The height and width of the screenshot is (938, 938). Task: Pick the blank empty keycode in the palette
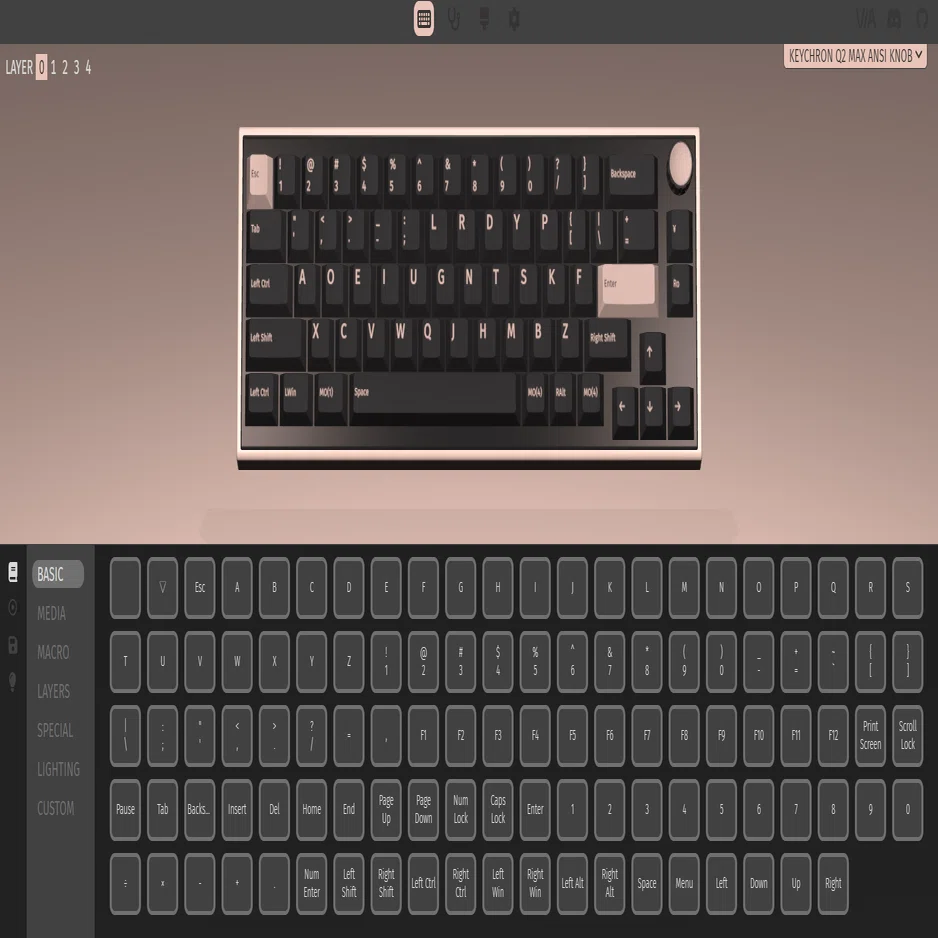(x=126, y=587)
